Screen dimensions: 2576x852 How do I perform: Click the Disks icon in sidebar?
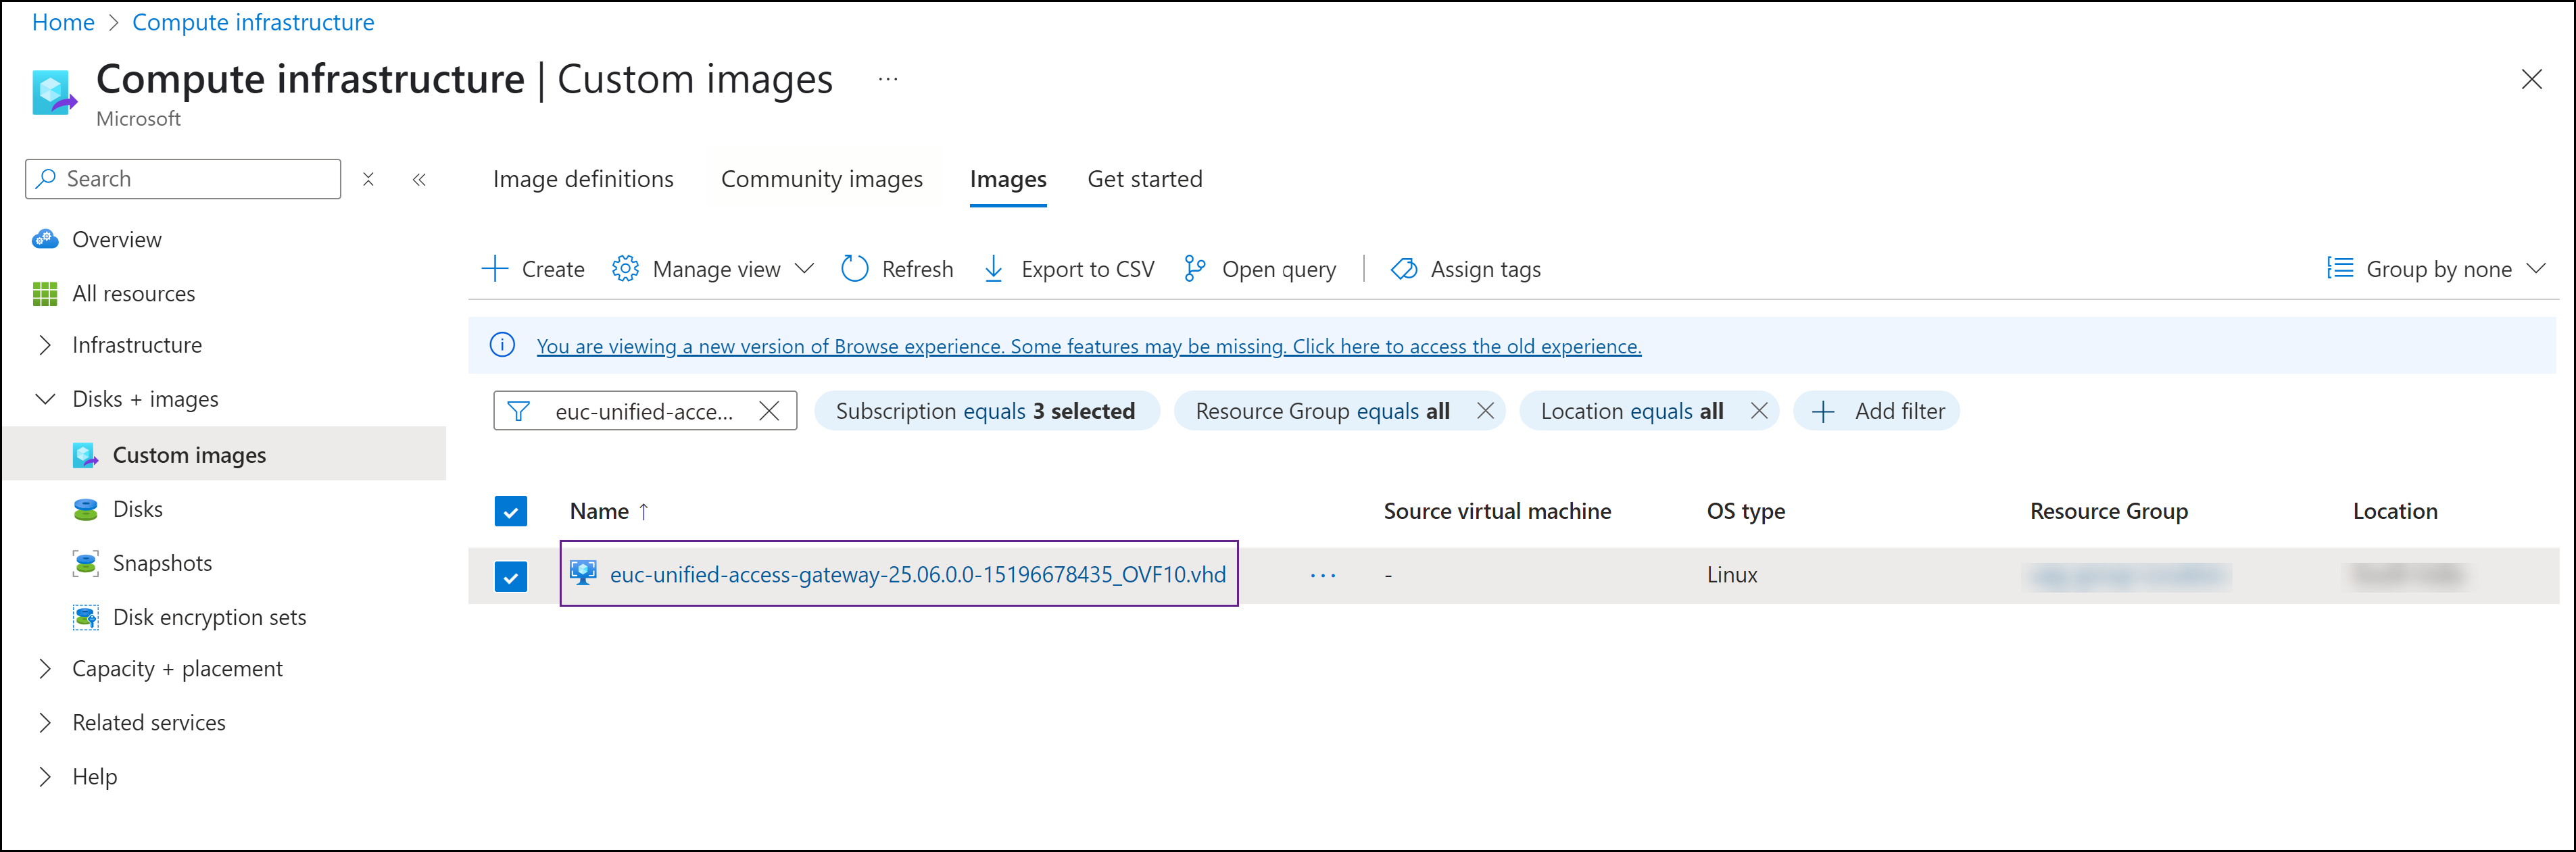tap(86, 509)
